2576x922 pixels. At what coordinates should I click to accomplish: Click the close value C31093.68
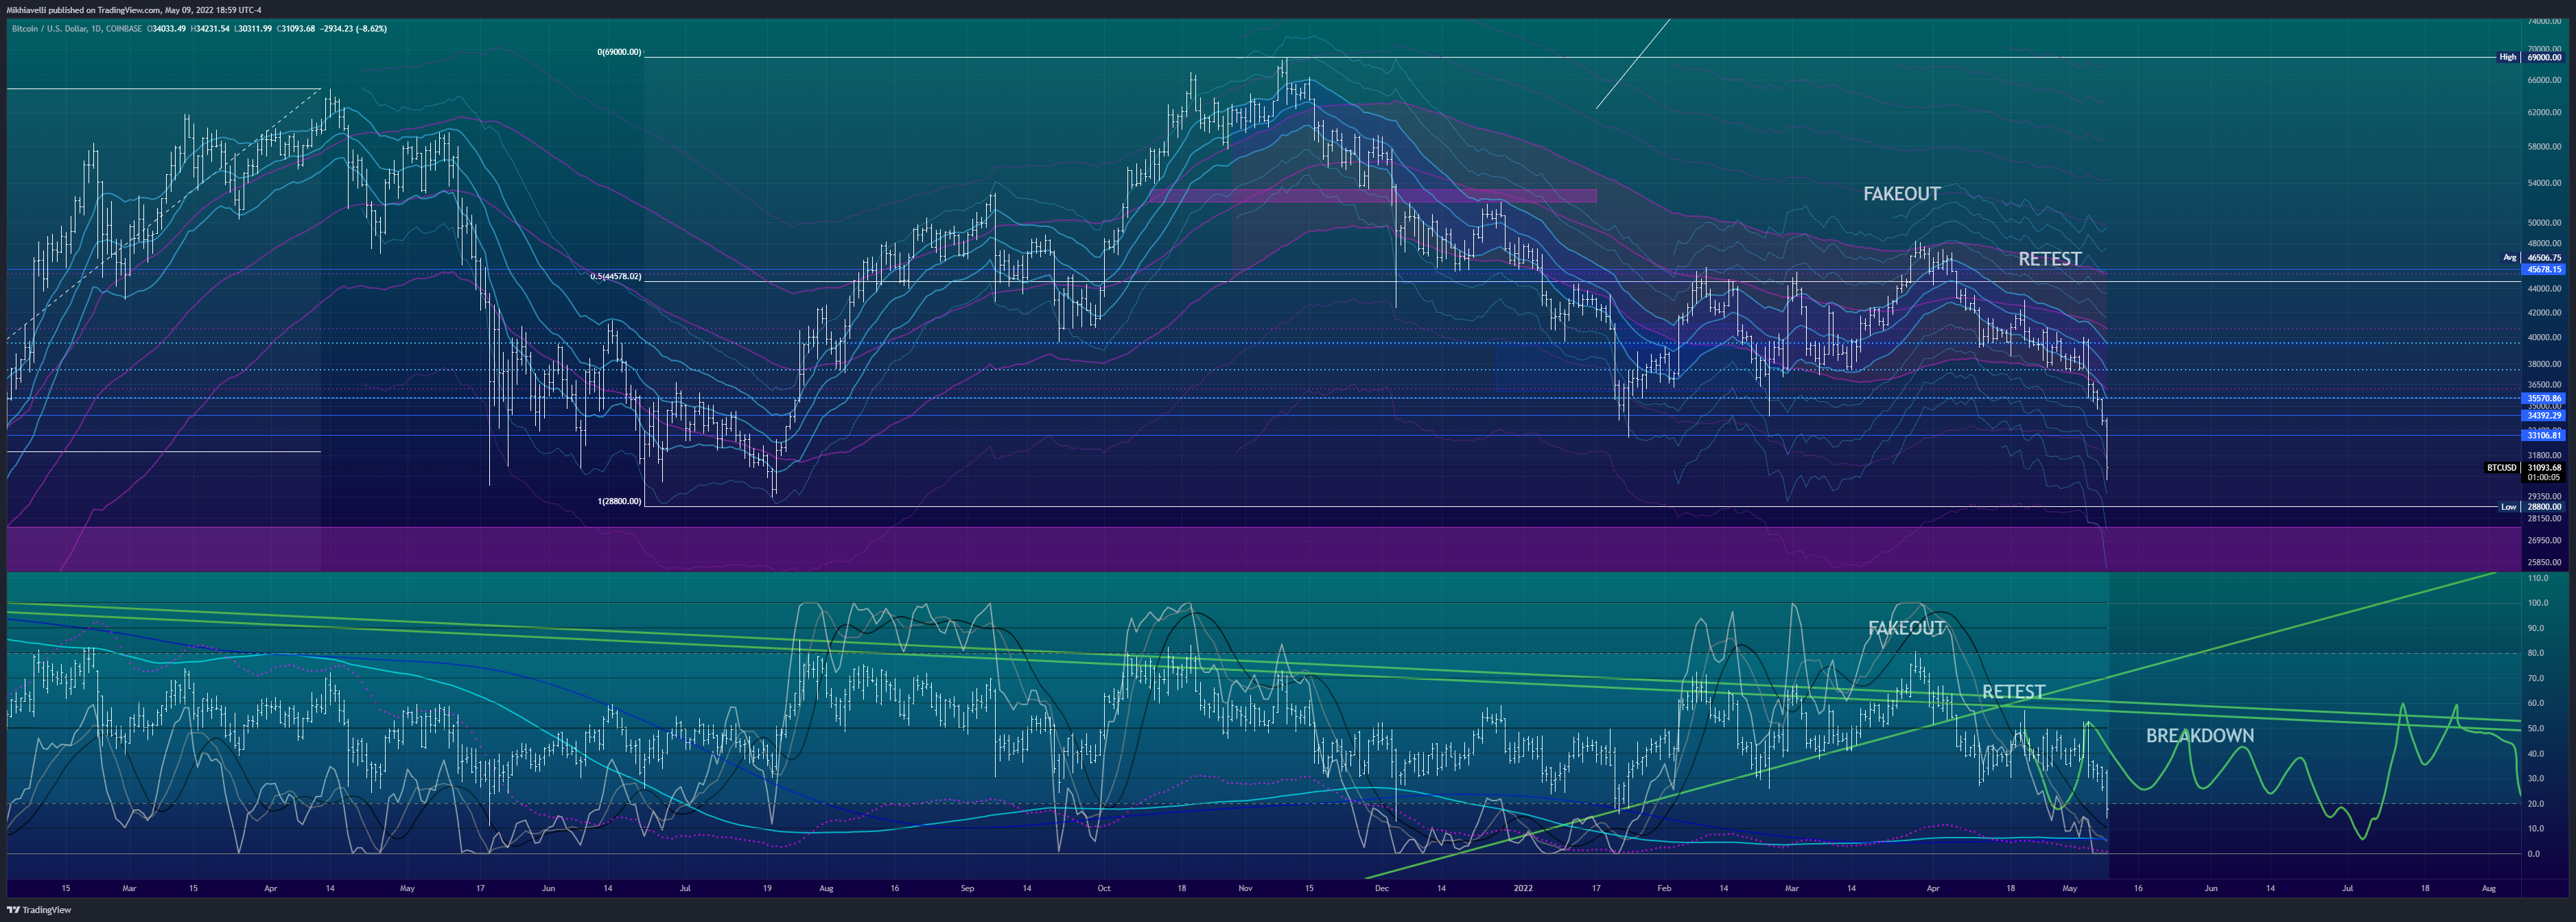tap(296, 29)
